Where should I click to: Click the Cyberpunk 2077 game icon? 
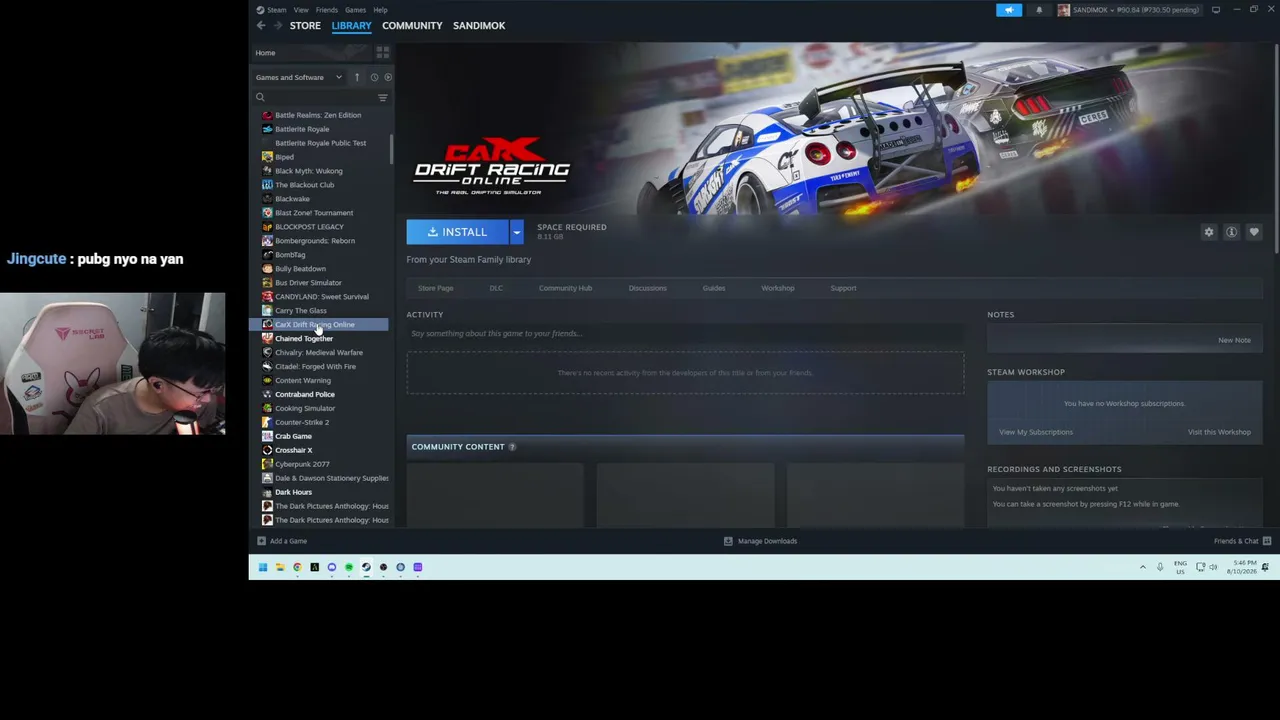[267, 464]
